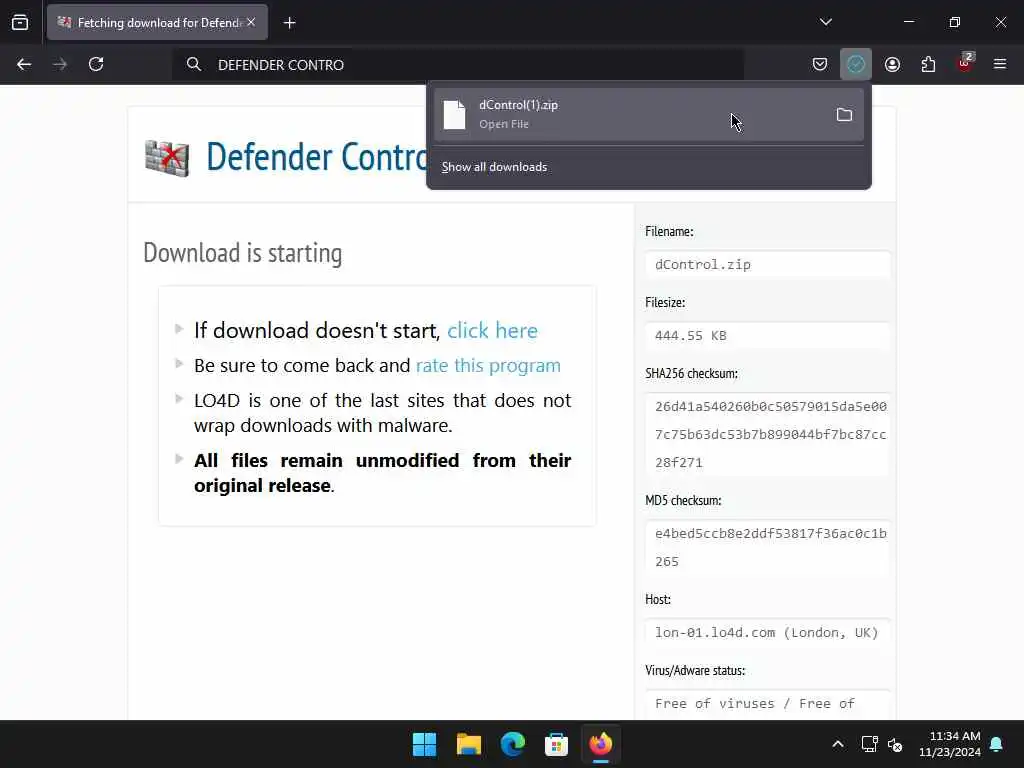
Task: Open the Windows Start menu
Action: point(424,744)
